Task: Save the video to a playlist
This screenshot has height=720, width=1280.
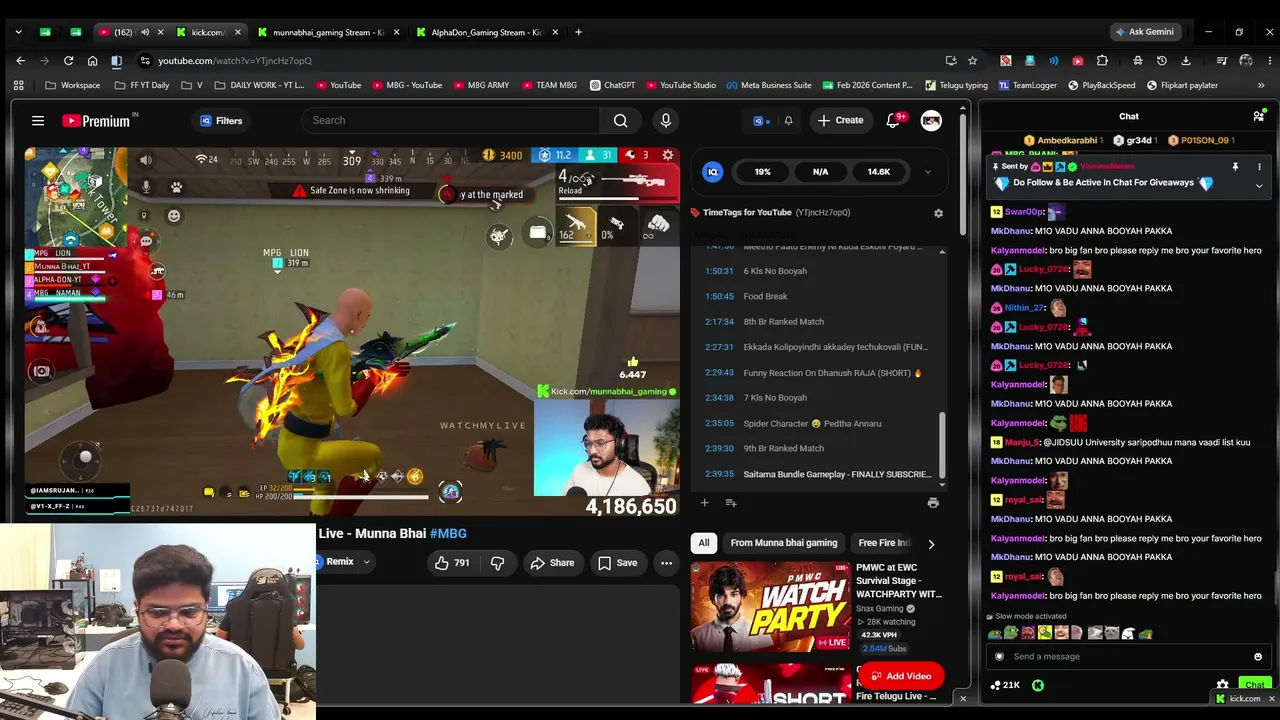Action: point(617,563)
